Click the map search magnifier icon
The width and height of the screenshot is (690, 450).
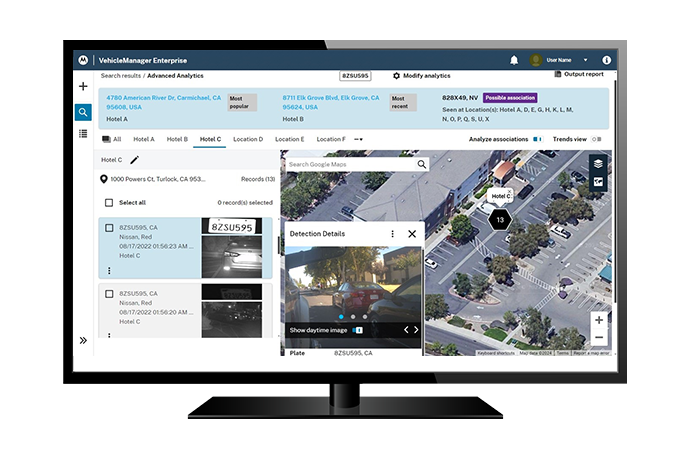tap(422, 164)
